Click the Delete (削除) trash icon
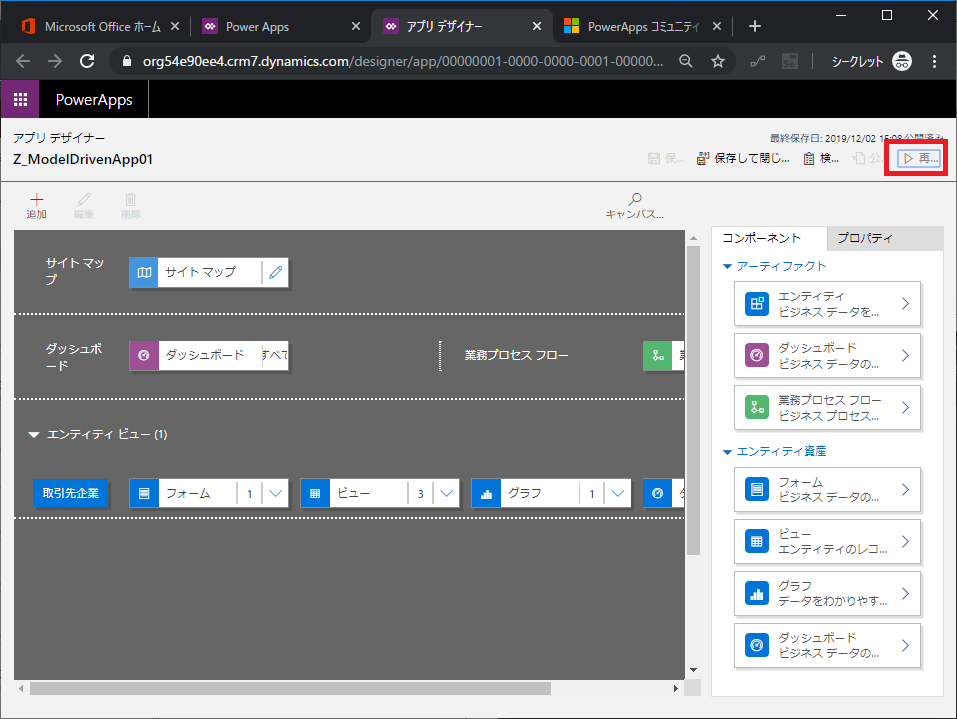Image resolution: width=957 pixels, height=719 pixels. click(131, 200)
